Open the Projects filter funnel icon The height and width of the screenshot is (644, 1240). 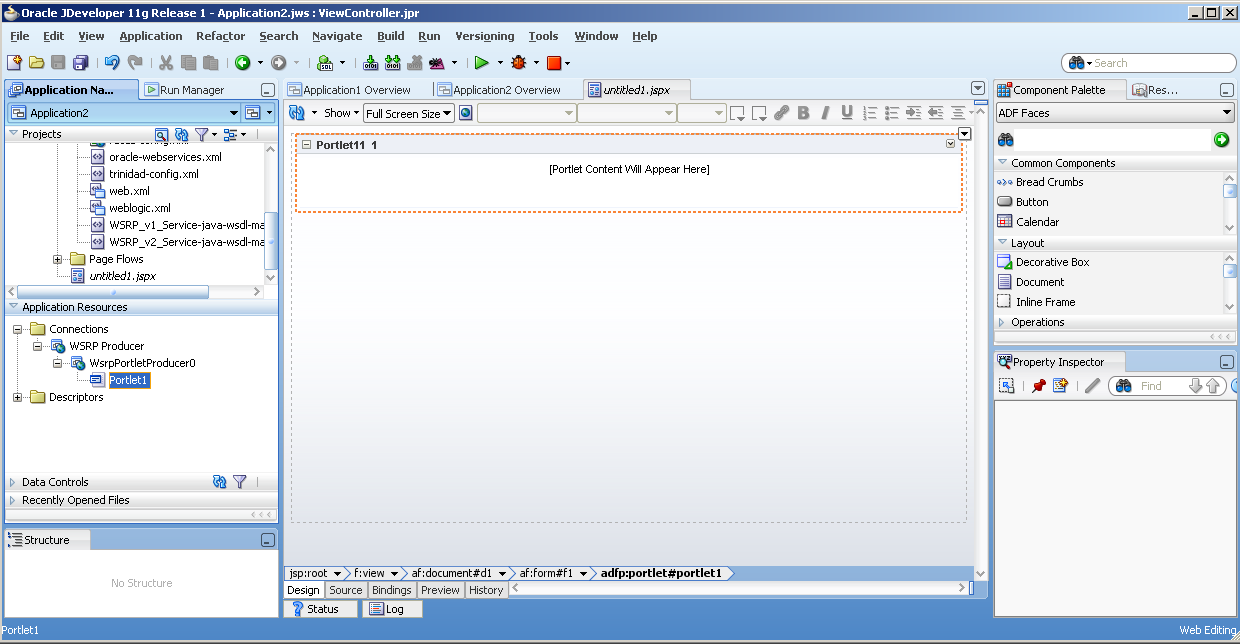pyautogui.click(x=201, y=134)
